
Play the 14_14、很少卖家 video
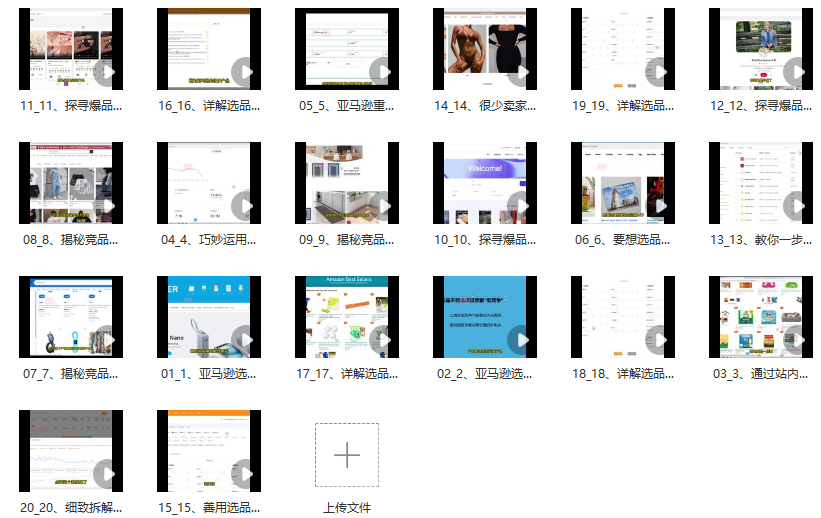522,72
